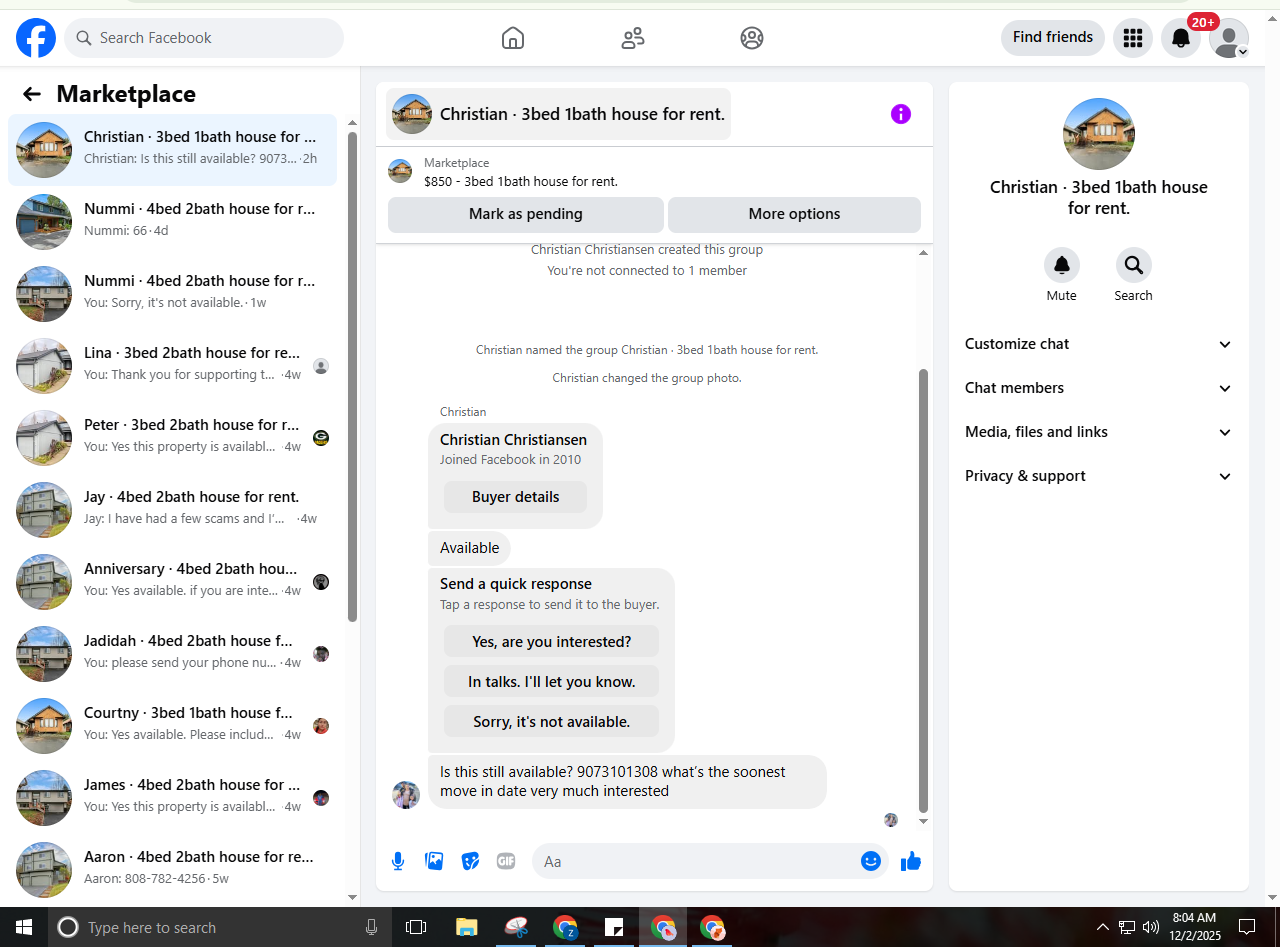Expand Media, files and links section
This screenshot has width=1280, height=947.
coord(1098,432)
